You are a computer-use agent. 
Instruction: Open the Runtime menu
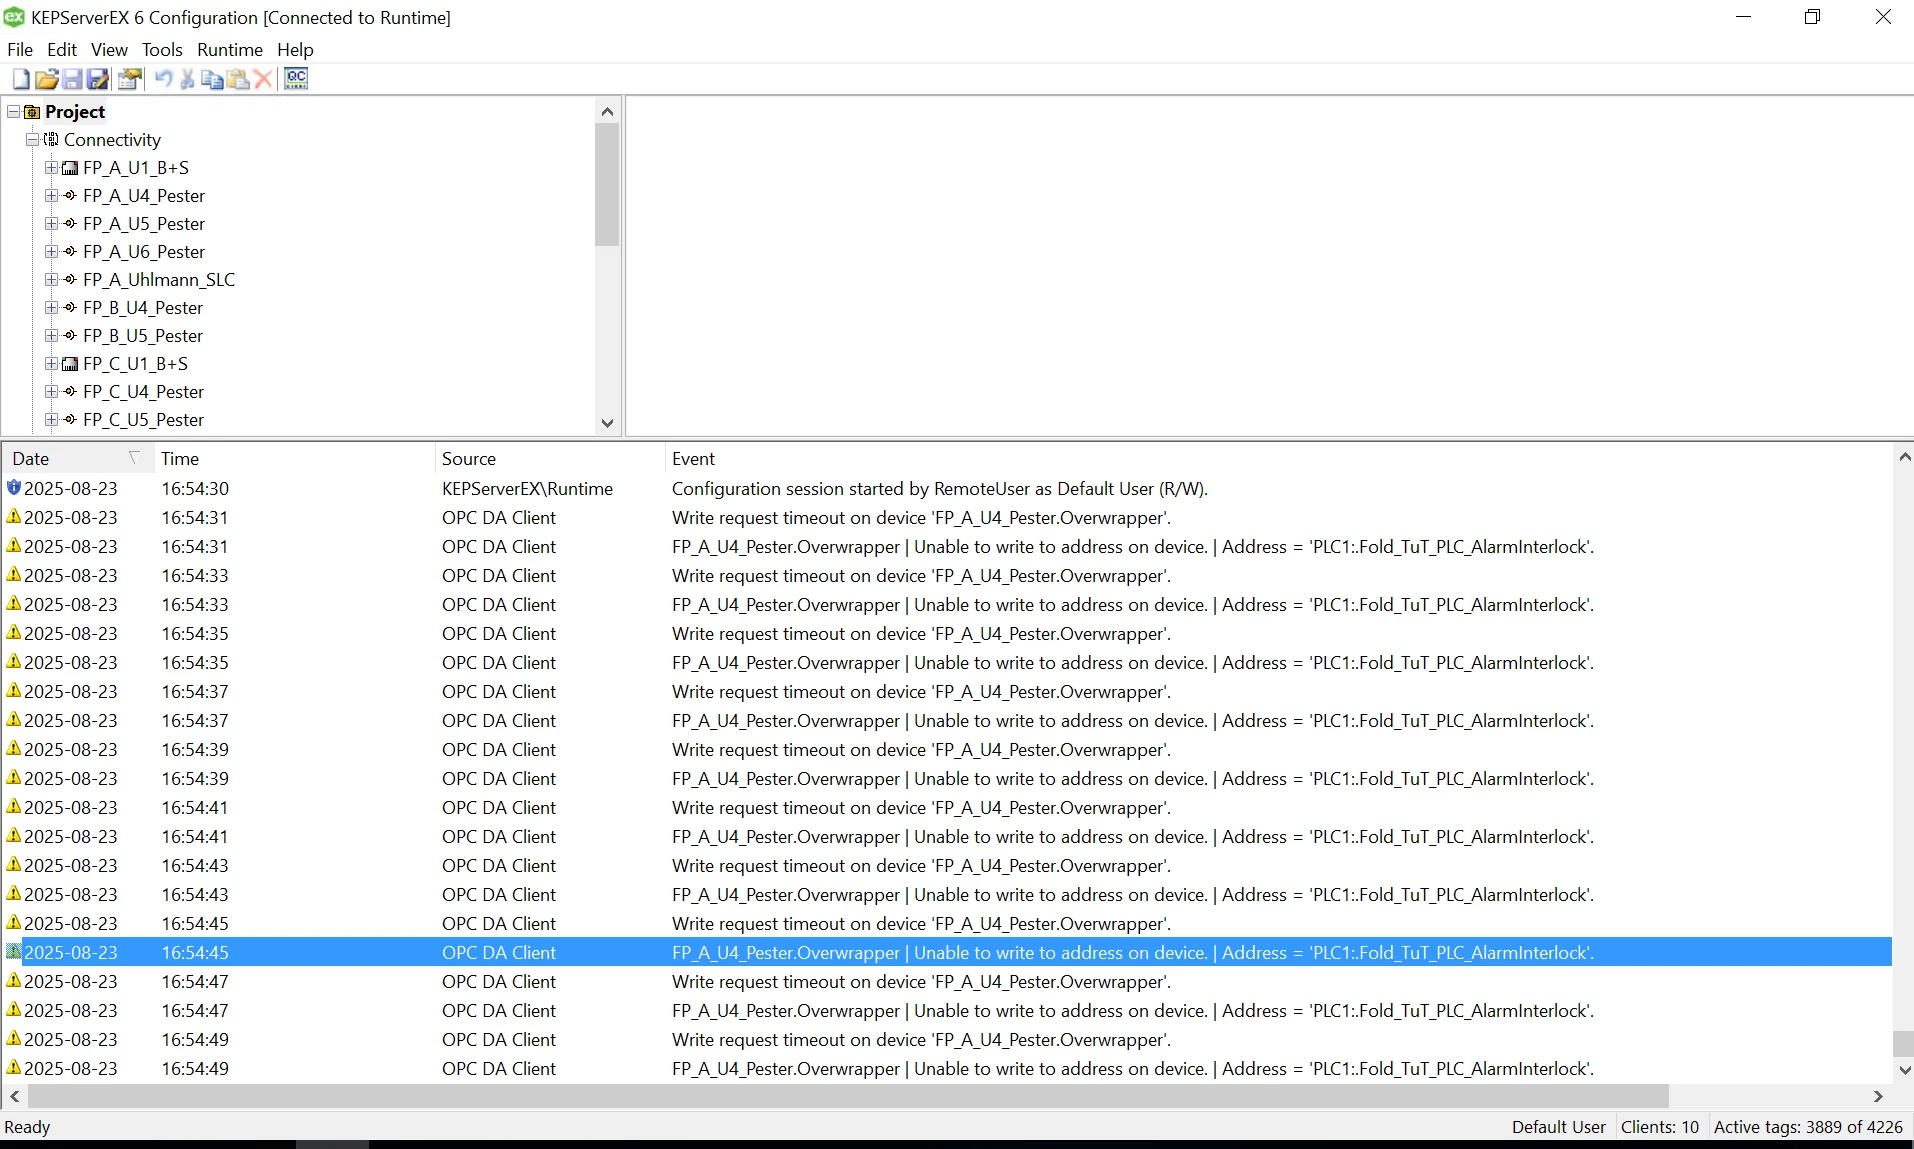point(230,50)
